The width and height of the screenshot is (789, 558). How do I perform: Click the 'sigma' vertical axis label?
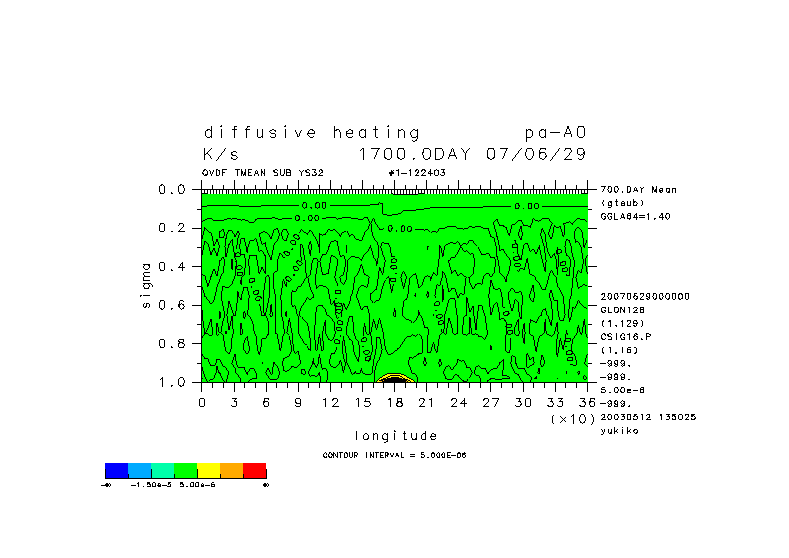tap(146, 285)
